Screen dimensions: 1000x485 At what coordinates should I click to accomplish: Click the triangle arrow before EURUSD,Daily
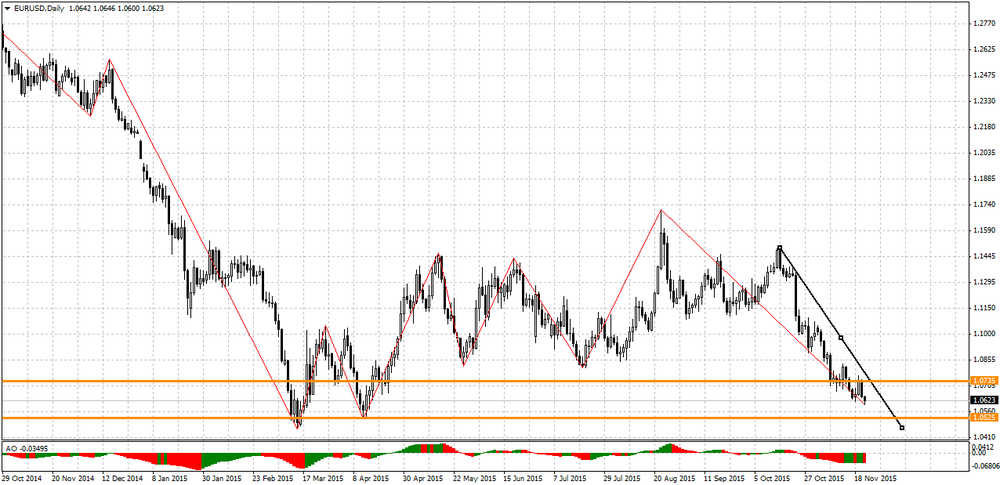click(5, 8)
